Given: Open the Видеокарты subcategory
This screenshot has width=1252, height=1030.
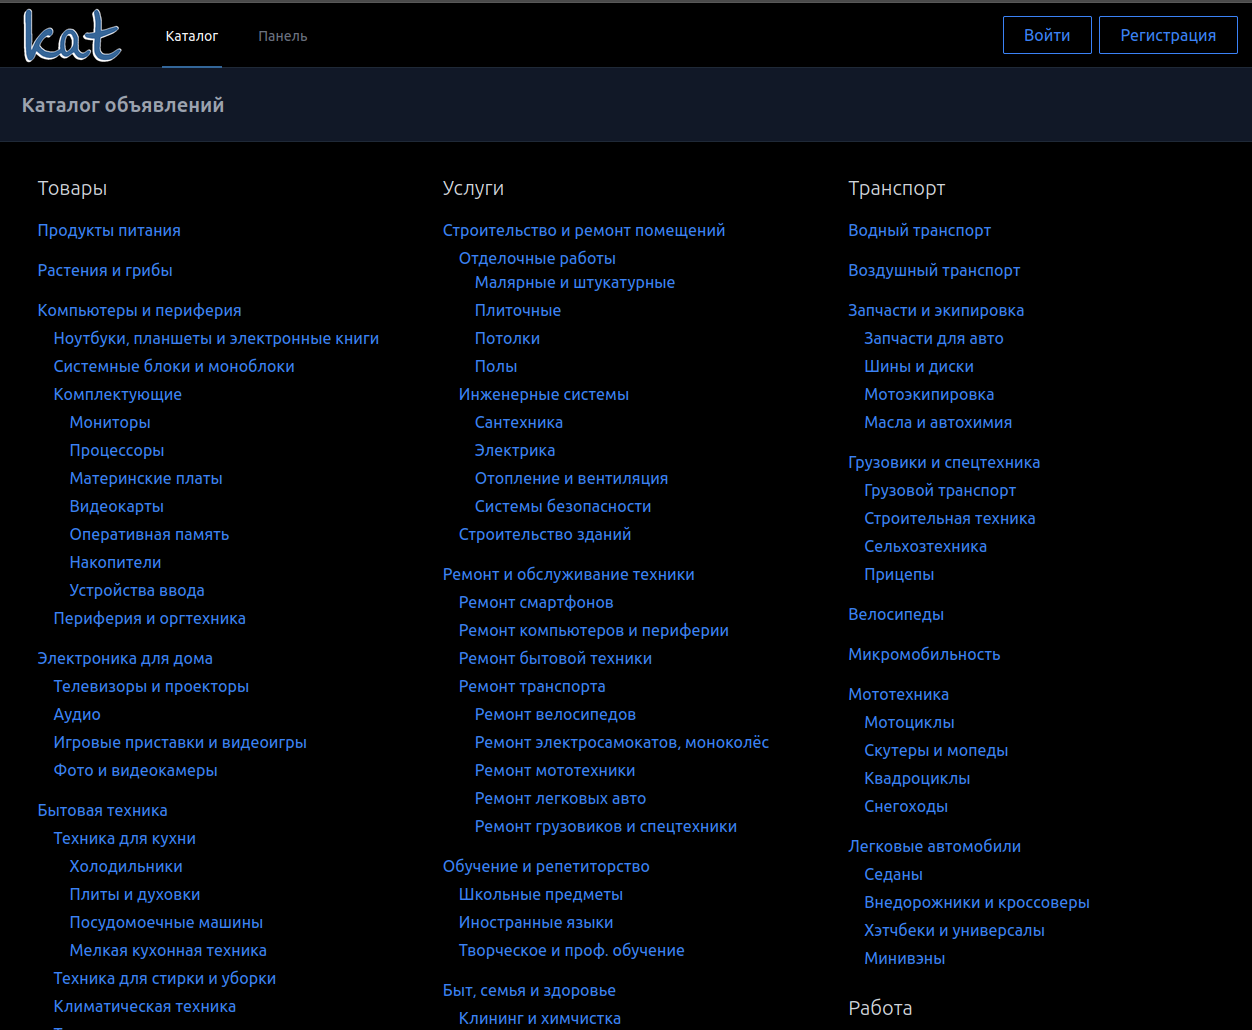Looking at the screenshot, I should [116, 506].
